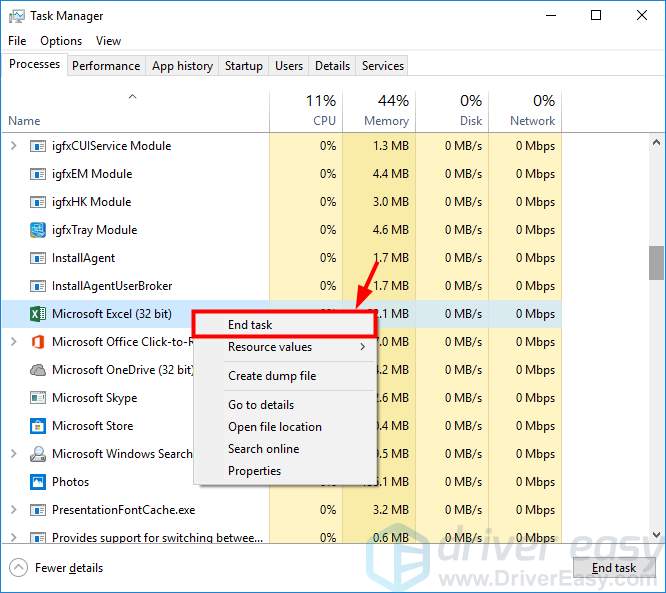
Task: Open the View menu
Action: [x=108, y=41]
